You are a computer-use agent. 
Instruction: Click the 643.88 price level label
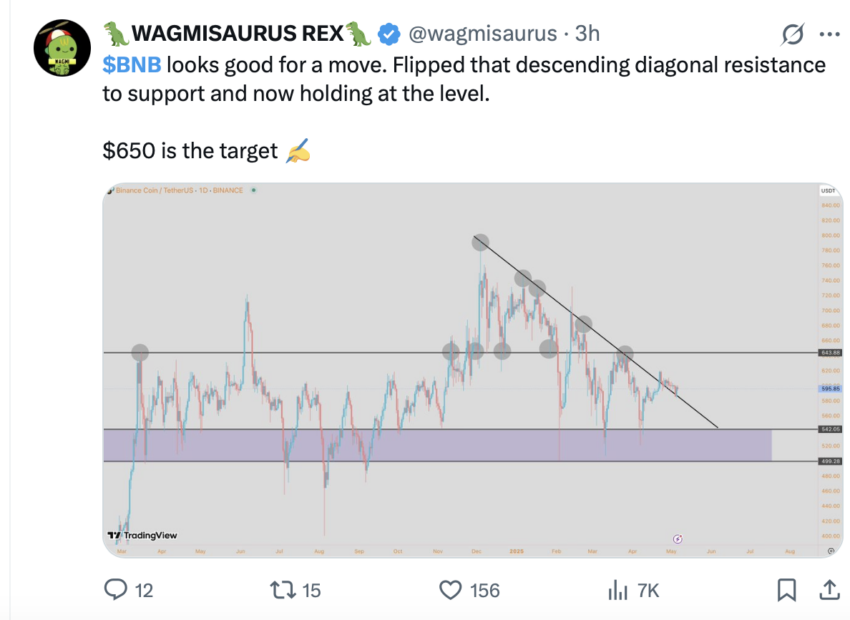click(x=830, y=353)
